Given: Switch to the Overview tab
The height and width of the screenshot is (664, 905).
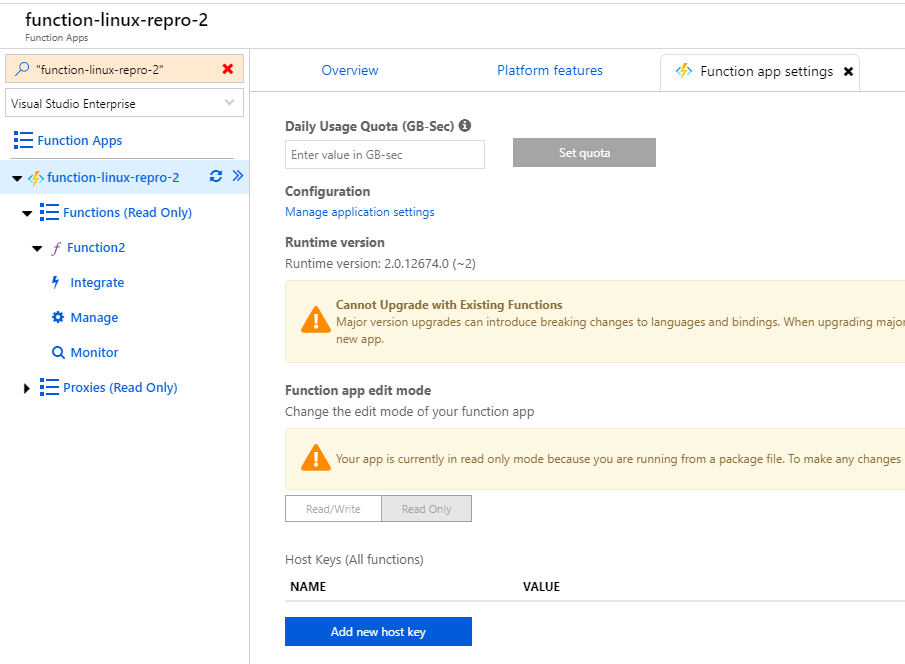Looking at the screenshot, I should (349, 70).
